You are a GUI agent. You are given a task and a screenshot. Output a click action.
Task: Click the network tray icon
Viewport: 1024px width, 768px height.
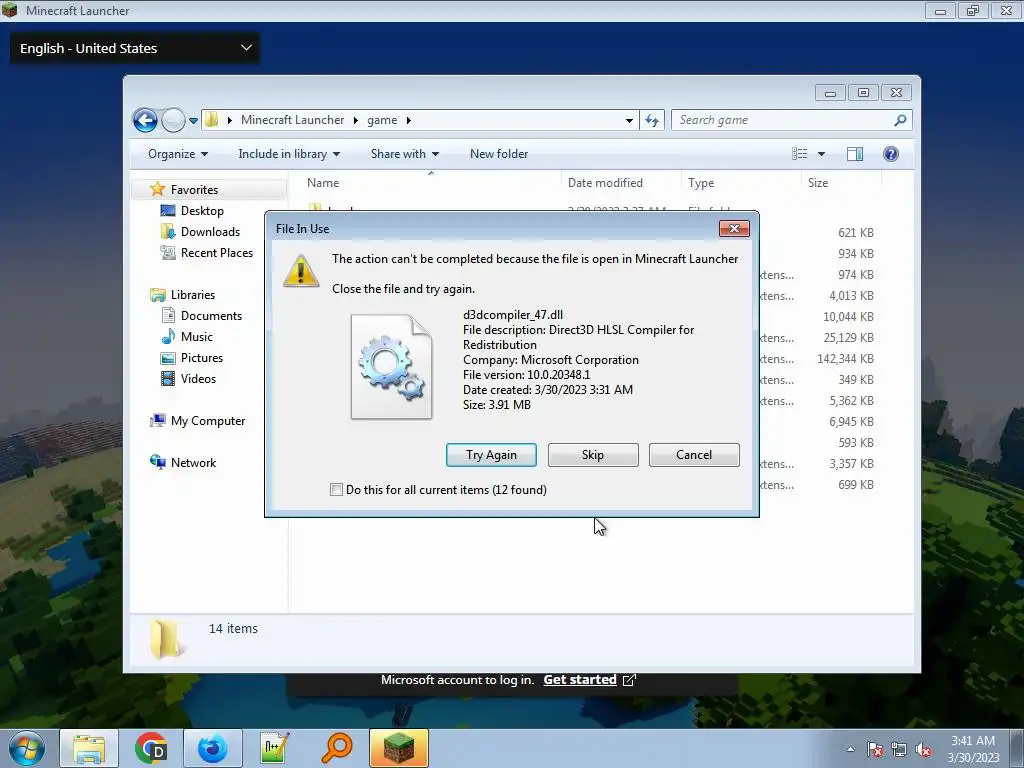pos(899,750)
